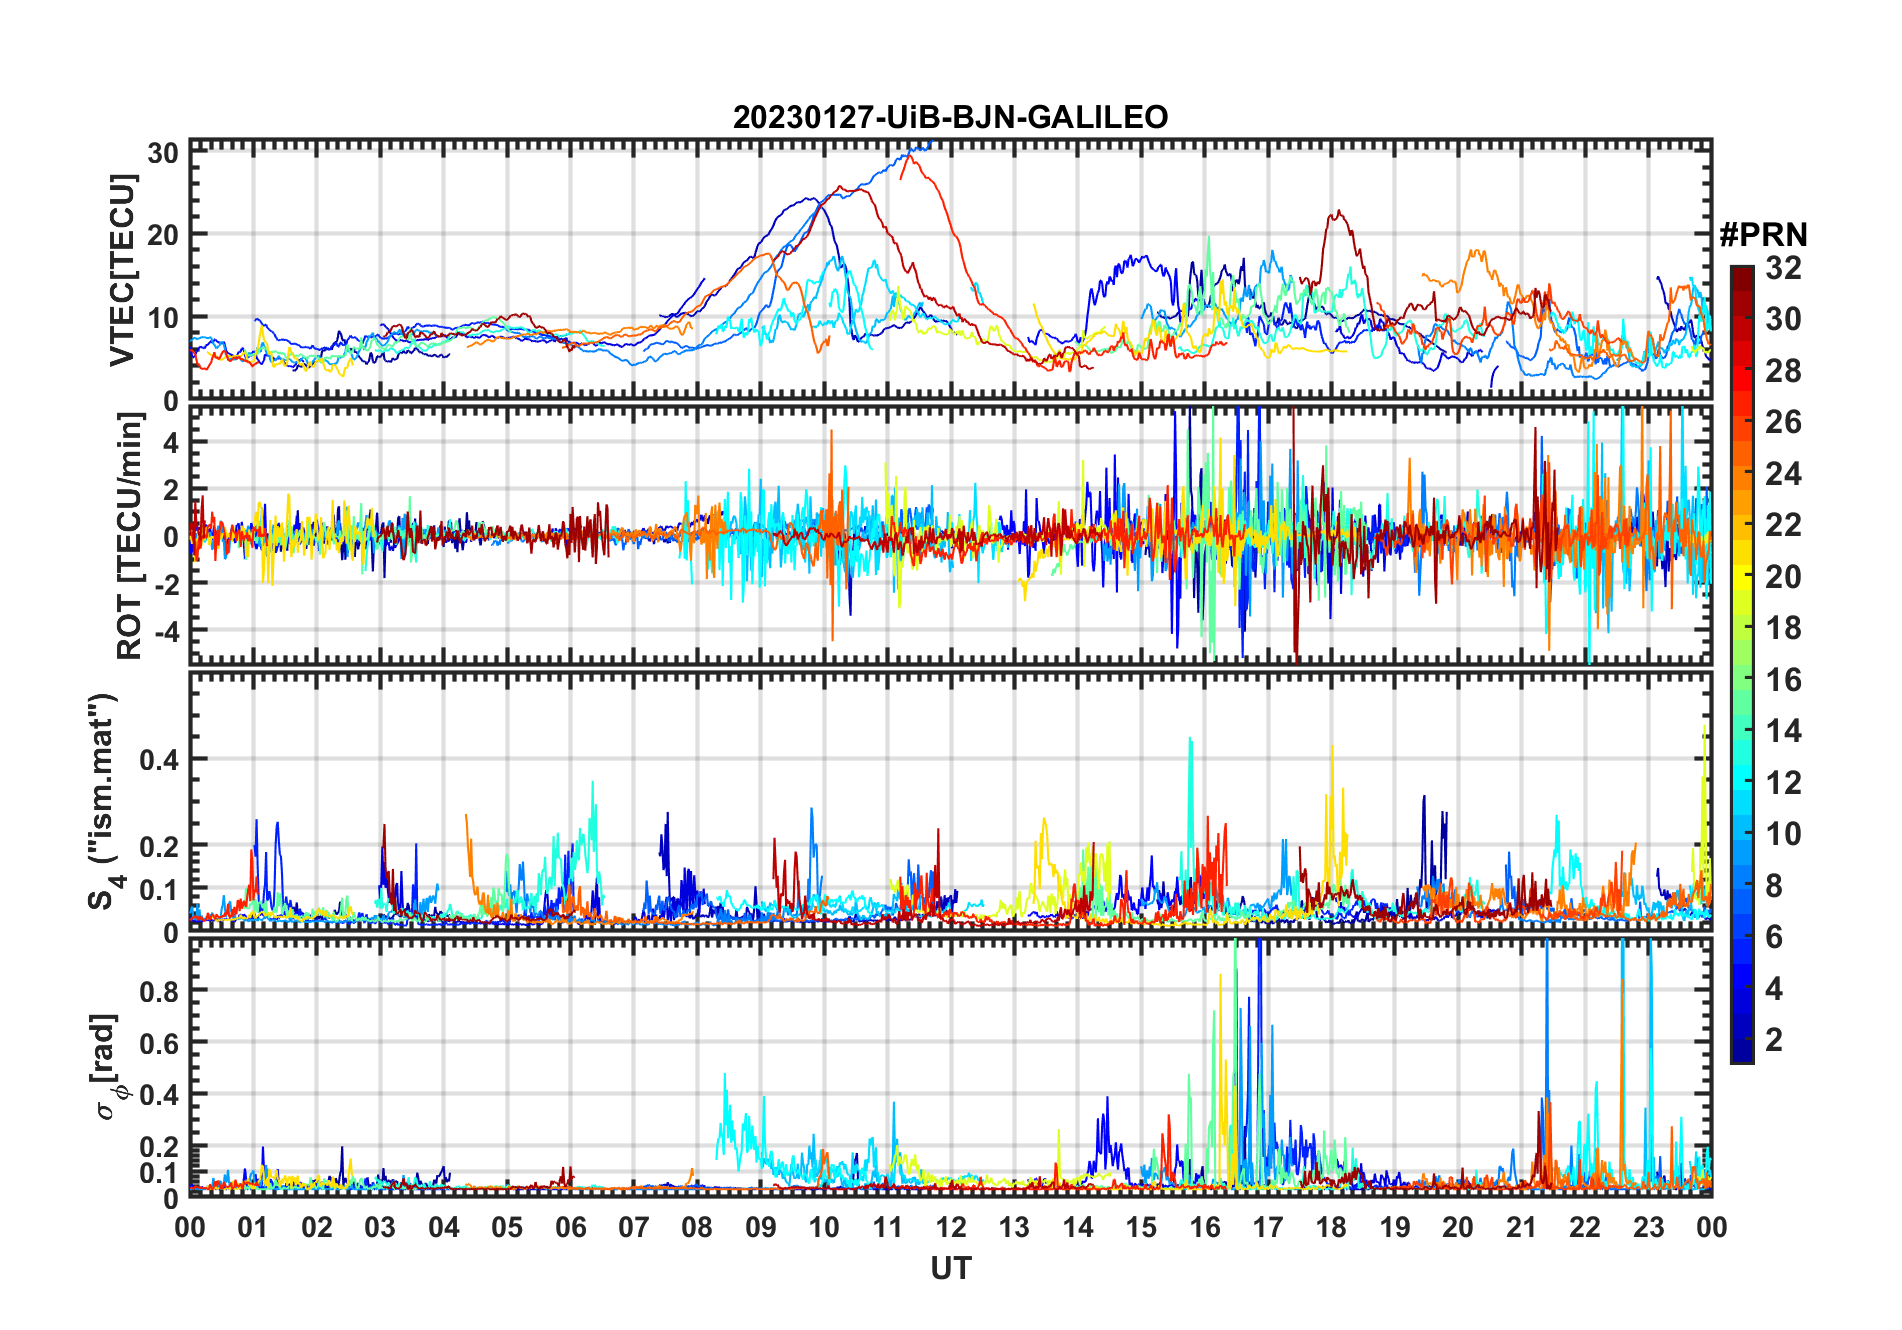Image resolution: width=1902 pixels, height=1330 pixels.
Task: Click colorbar tick label 6
Action: coord(1774,937)
